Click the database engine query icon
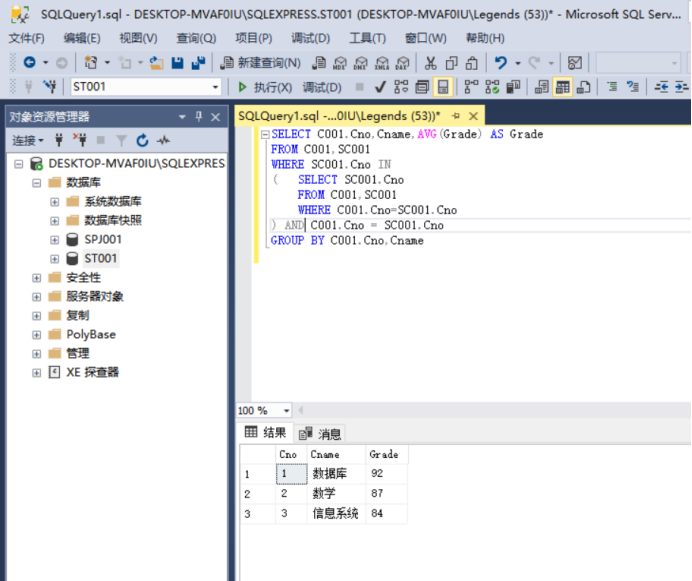 (318, 63)
